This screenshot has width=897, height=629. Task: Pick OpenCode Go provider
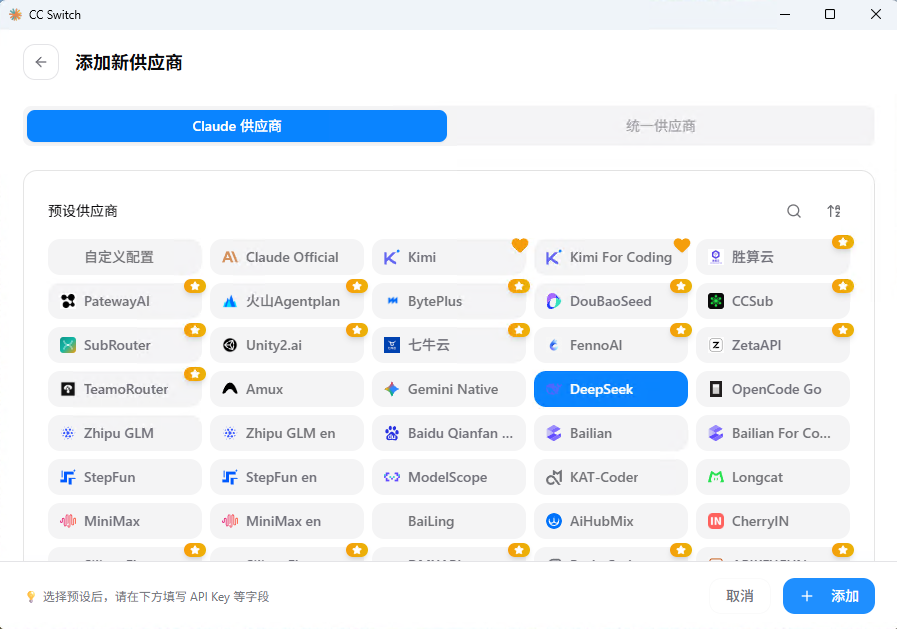pos(773,389)
